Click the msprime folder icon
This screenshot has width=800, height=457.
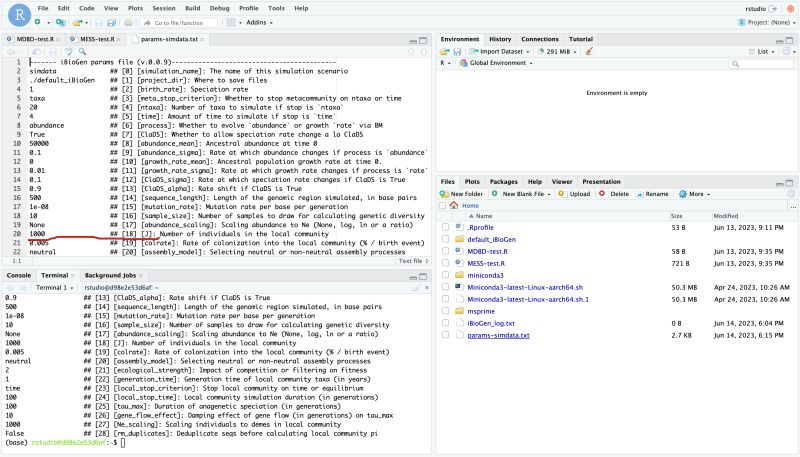[459, 311]
